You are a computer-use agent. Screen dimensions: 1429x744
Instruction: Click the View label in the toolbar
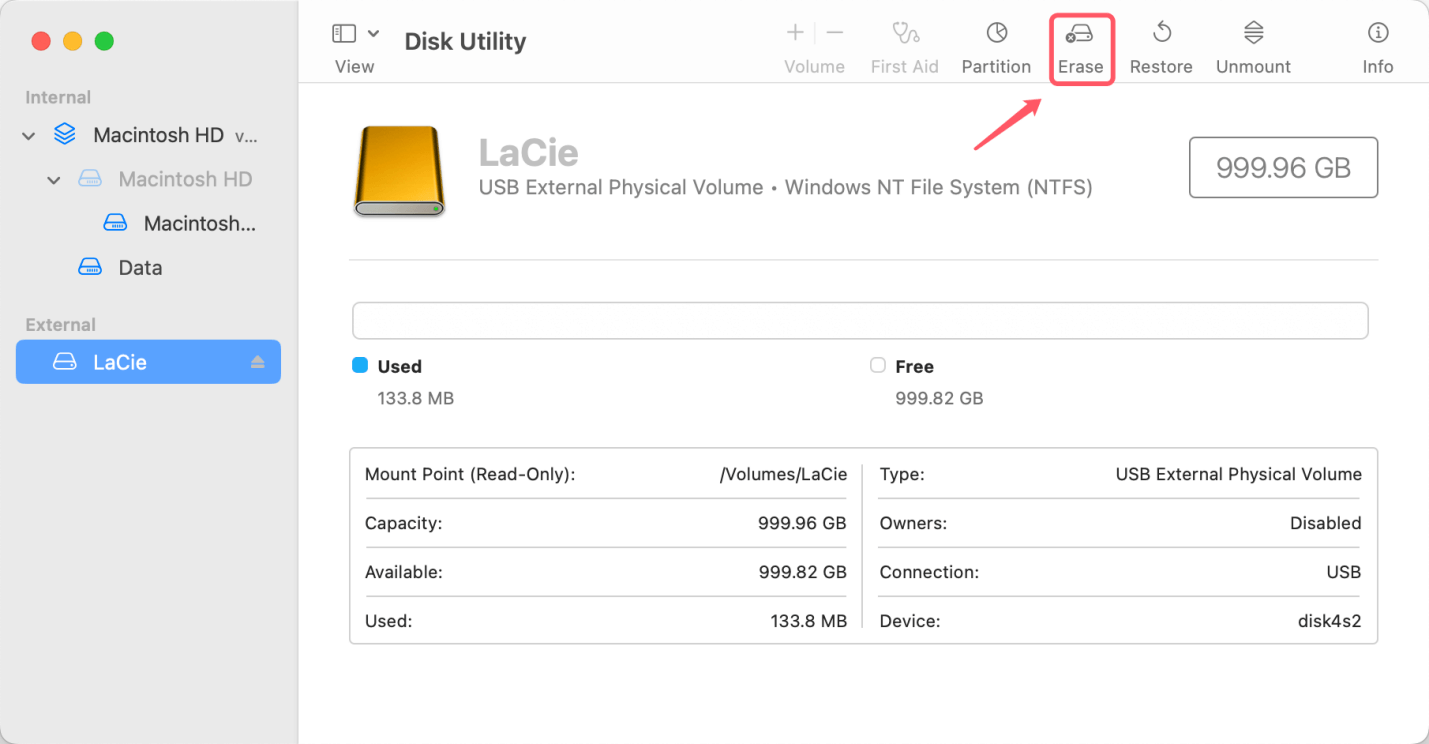pos(355,66)
